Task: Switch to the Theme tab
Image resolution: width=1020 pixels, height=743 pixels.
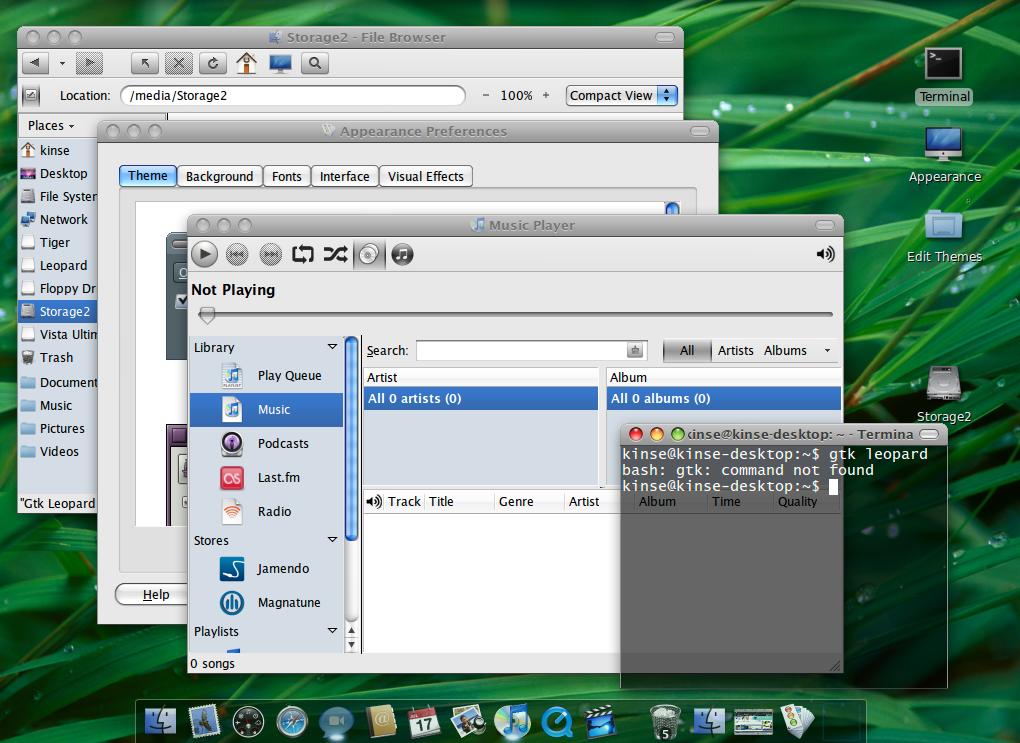Action: click(x=148, y=176)
